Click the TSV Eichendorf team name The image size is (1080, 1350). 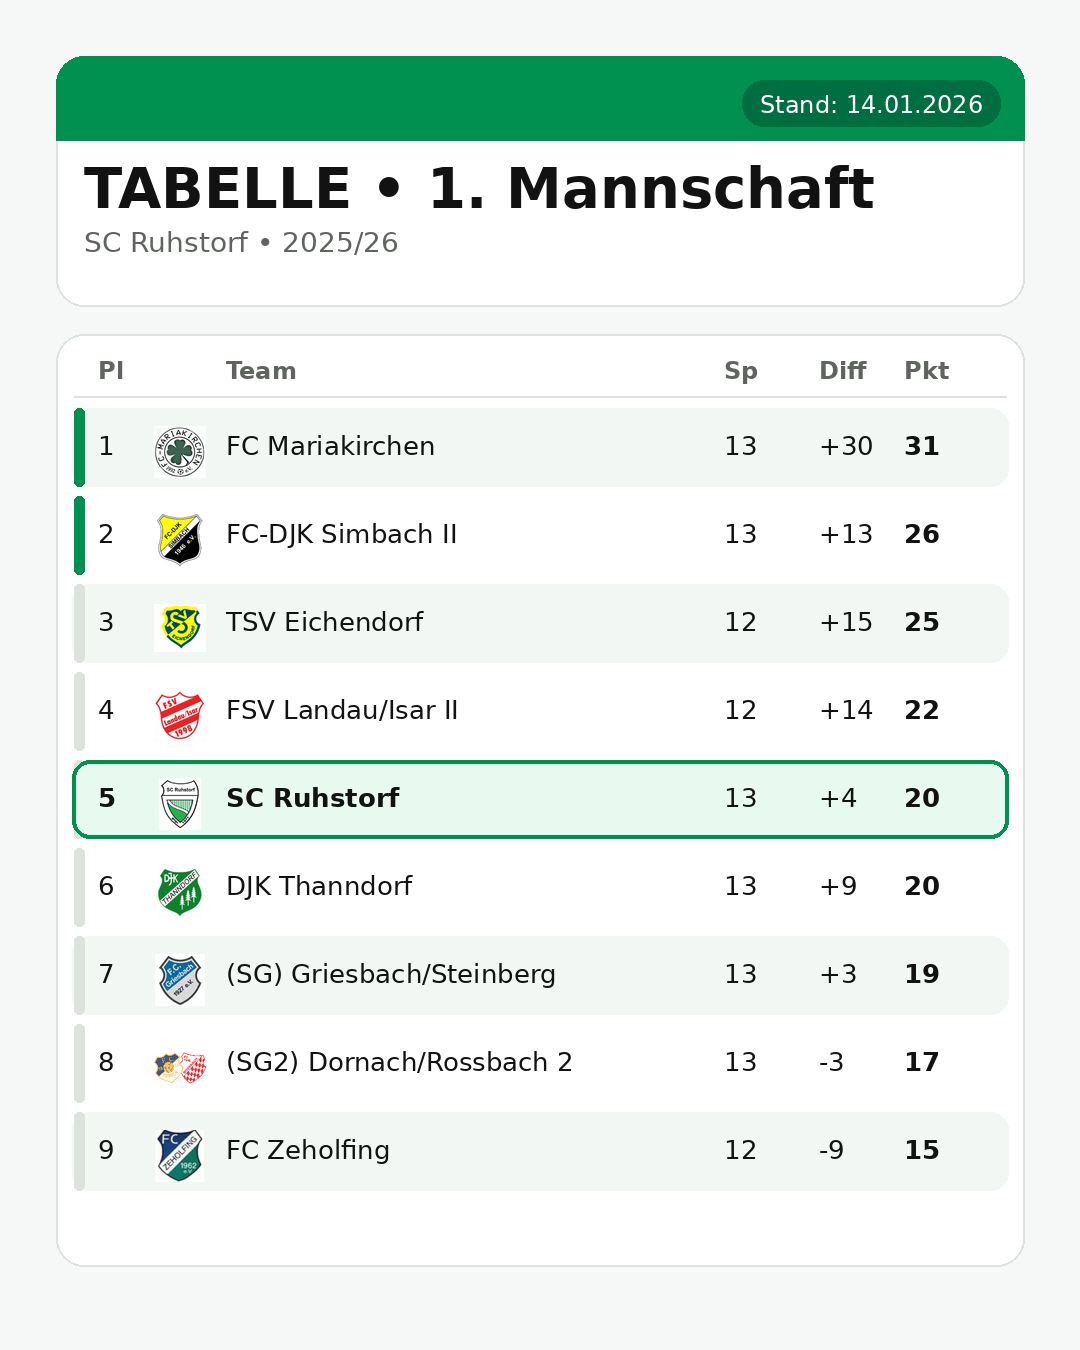pos(324,622)
